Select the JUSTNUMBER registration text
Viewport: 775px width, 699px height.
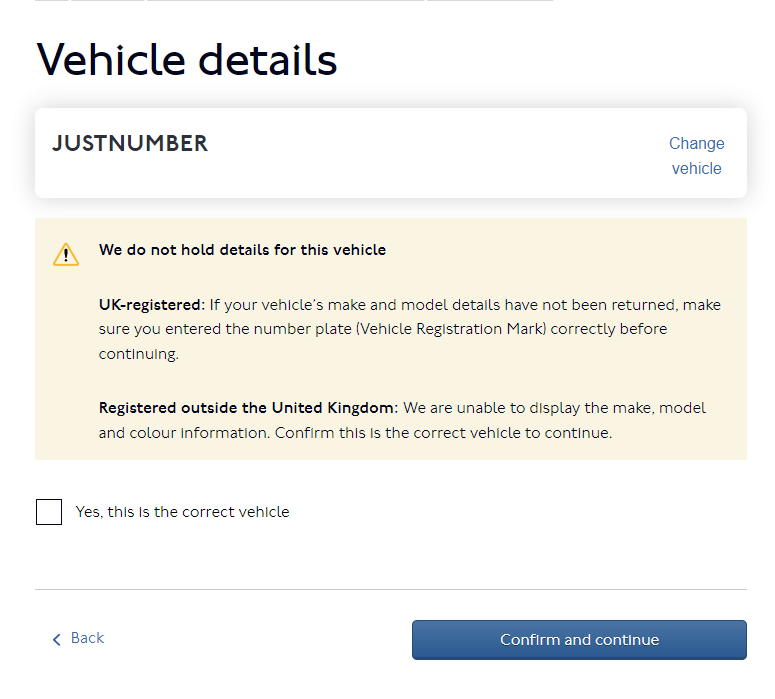[x=130, y=144]
